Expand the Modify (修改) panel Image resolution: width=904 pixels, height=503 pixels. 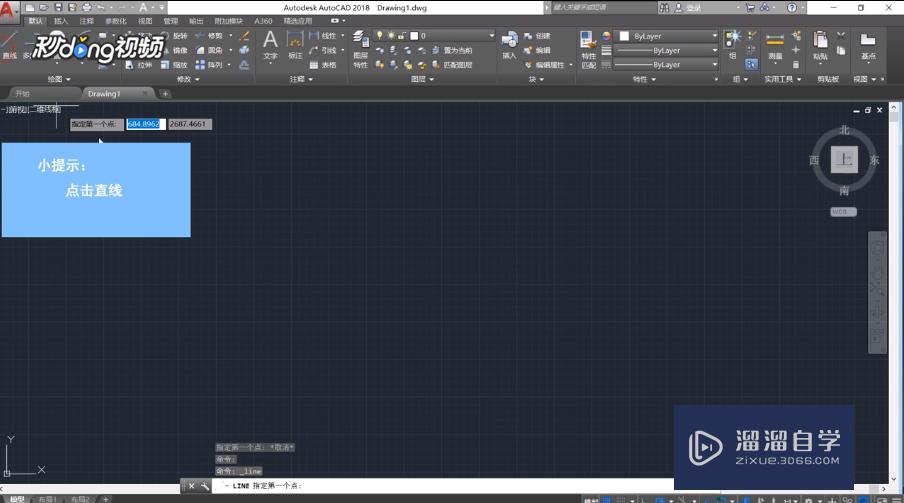(x=187, y=79)
